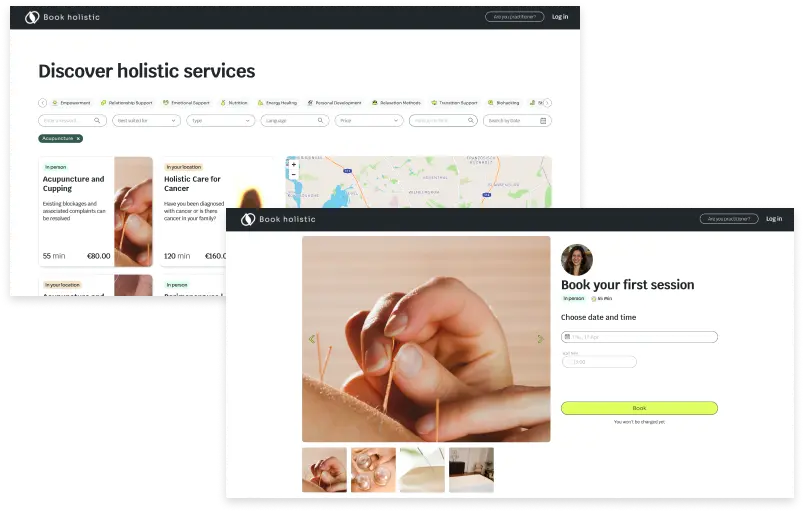Click Log in link in booking window
Image resolution: width=804 pixels, height=512 pixels.
click(774, 219)
